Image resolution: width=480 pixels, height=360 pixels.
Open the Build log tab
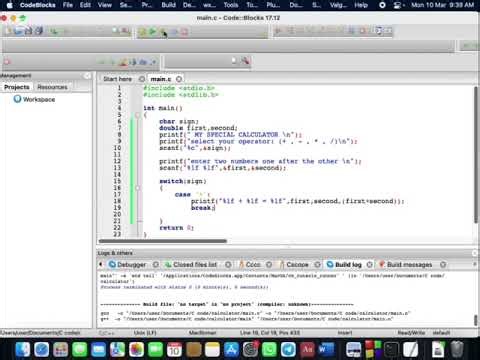pyautogui.click(x=348, y=265)
